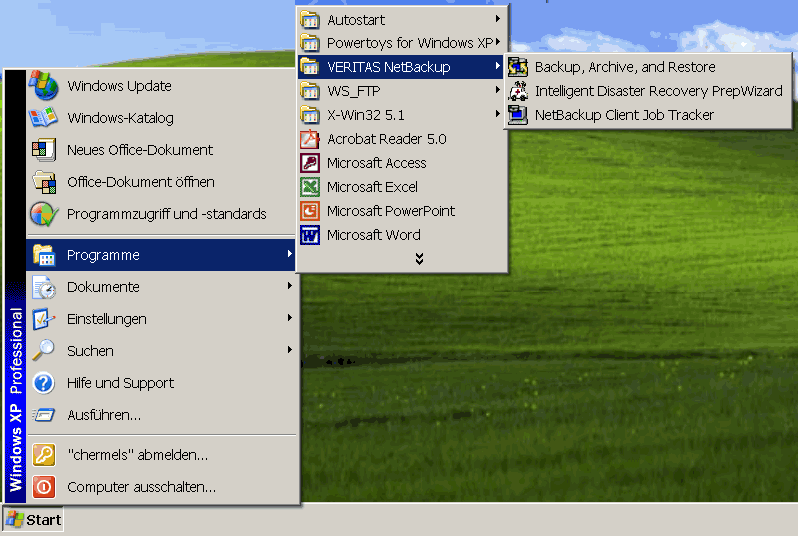
Task: Select Intelligent Disaster Recovery PrepWizard label
Action: point(659,91)
